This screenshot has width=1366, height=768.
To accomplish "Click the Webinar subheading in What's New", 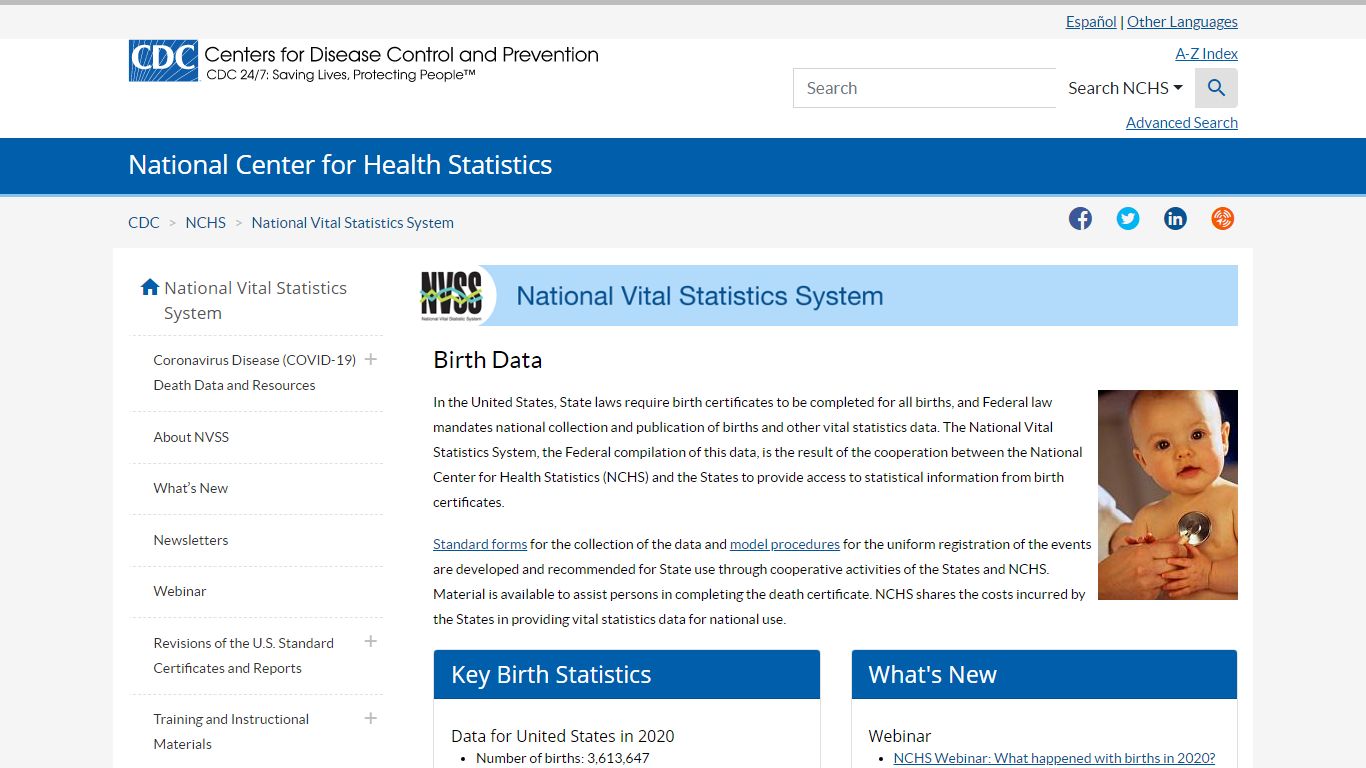I will [900, 736].
